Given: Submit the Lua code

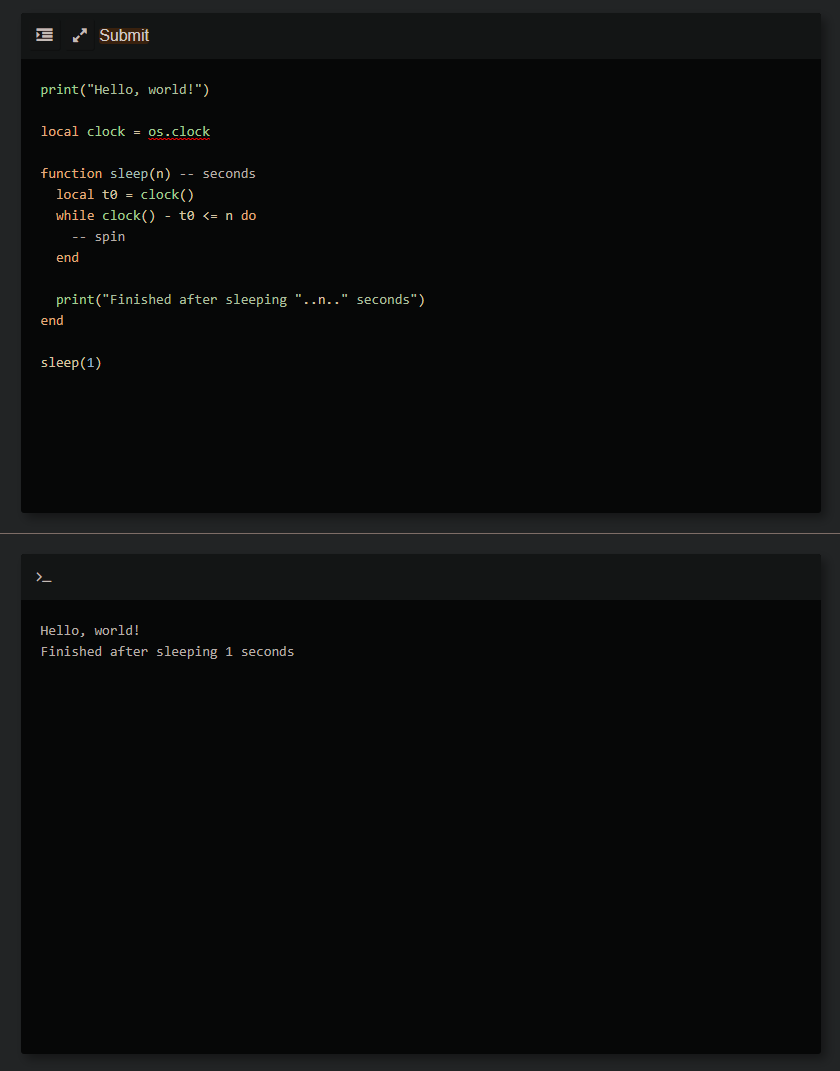Looking at the screenshot, I should click(x=124, y=36).
